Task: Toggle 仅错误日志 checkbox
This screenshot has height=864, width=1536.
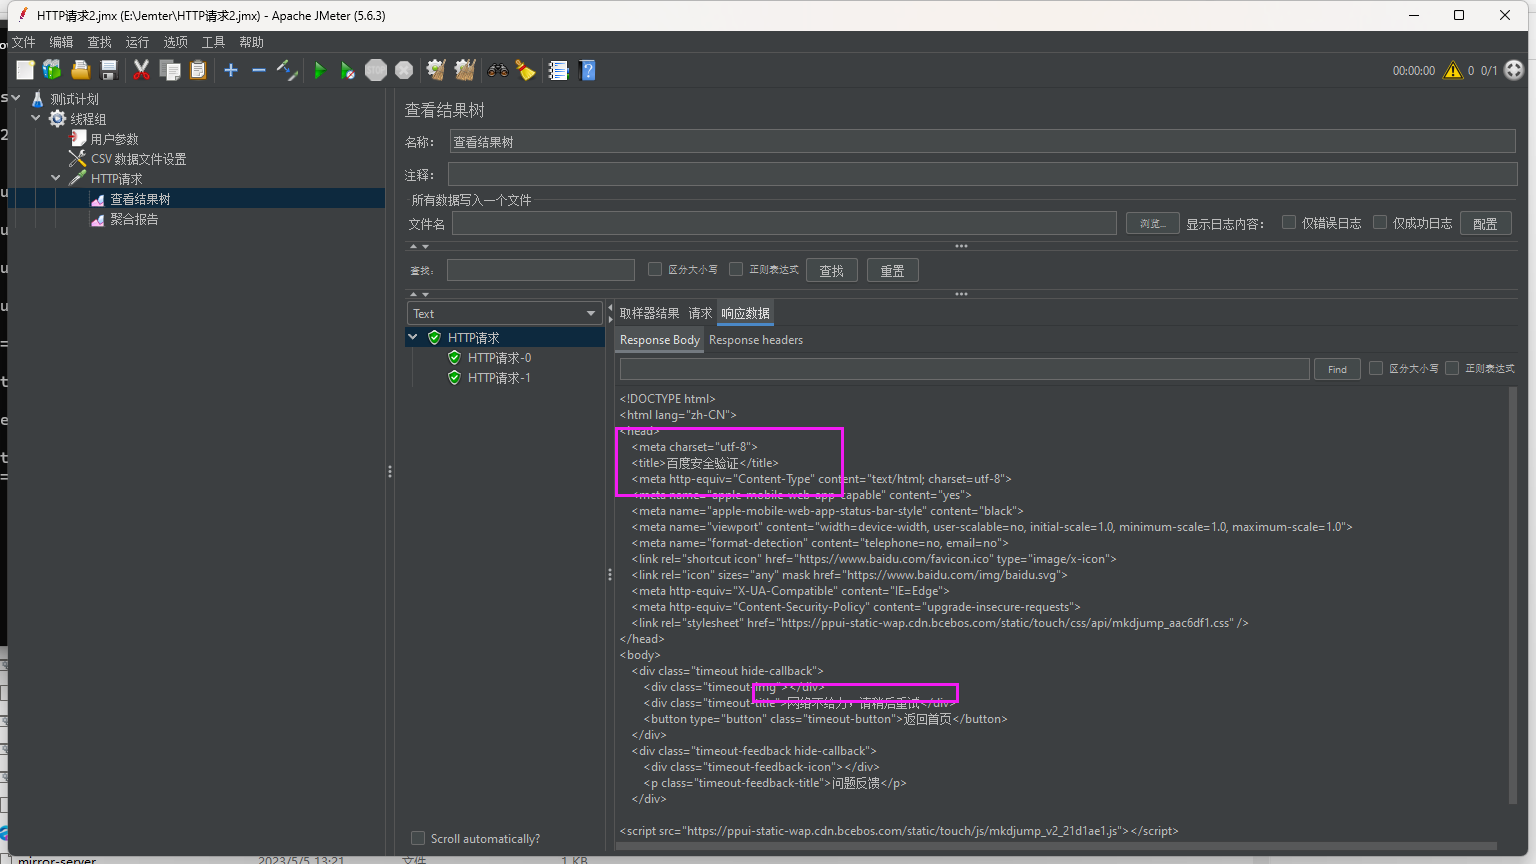Action: pyautogui.click(x=1289, y=222)
